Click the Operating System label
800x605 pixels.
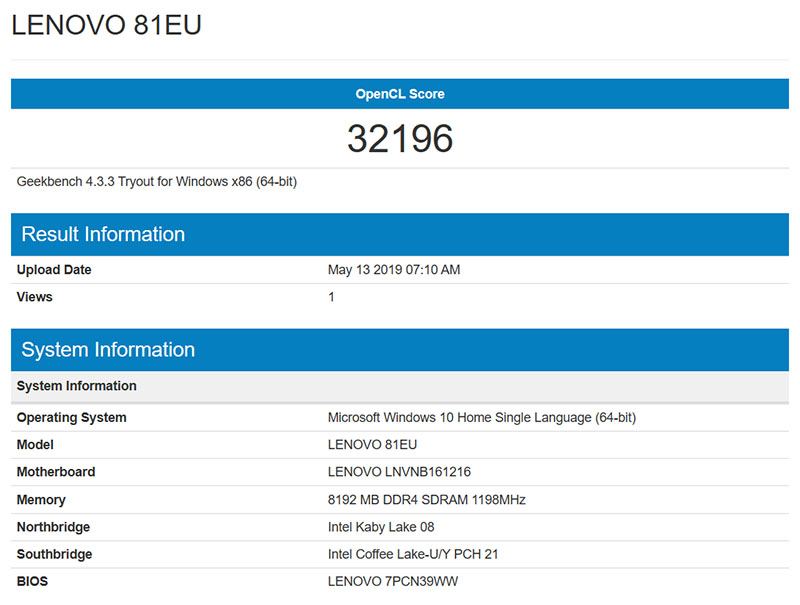click(71, 418)
